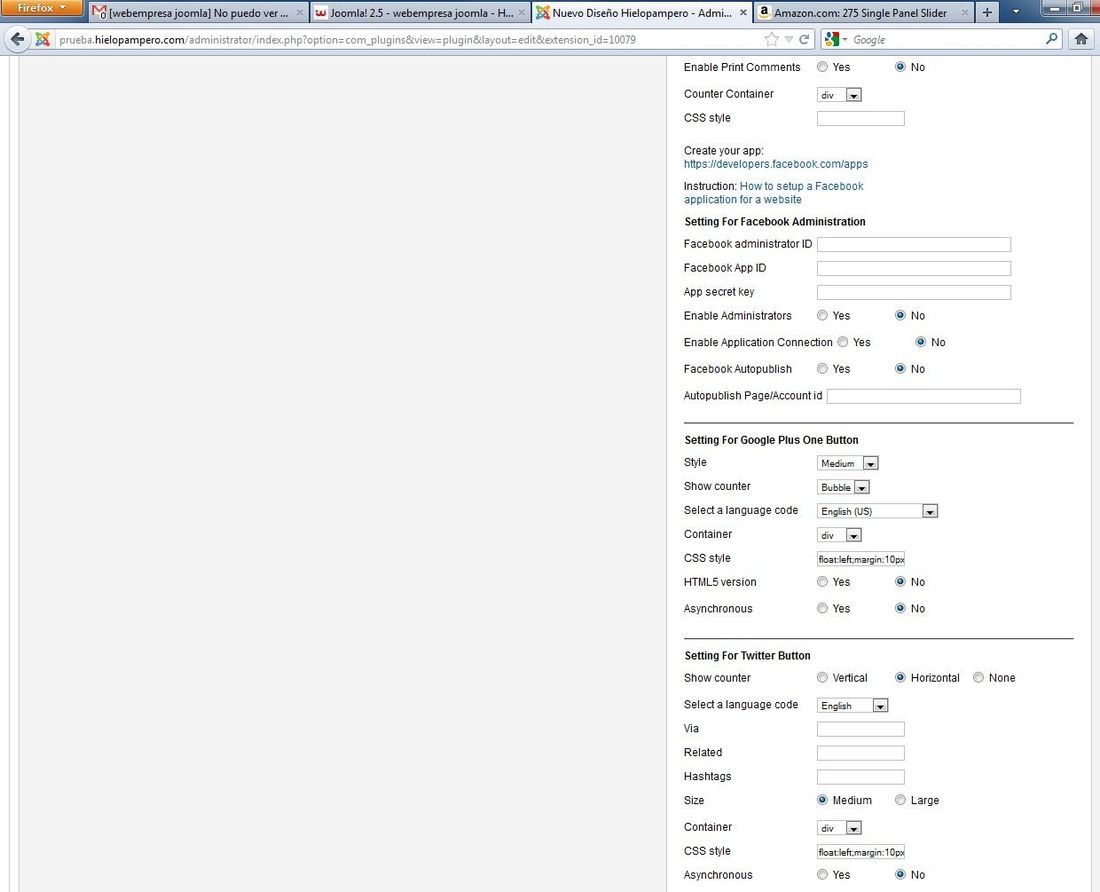Select Medium Twitter button size
Viewport: 1100px width, 892px height.
click(x=822, y=800)
